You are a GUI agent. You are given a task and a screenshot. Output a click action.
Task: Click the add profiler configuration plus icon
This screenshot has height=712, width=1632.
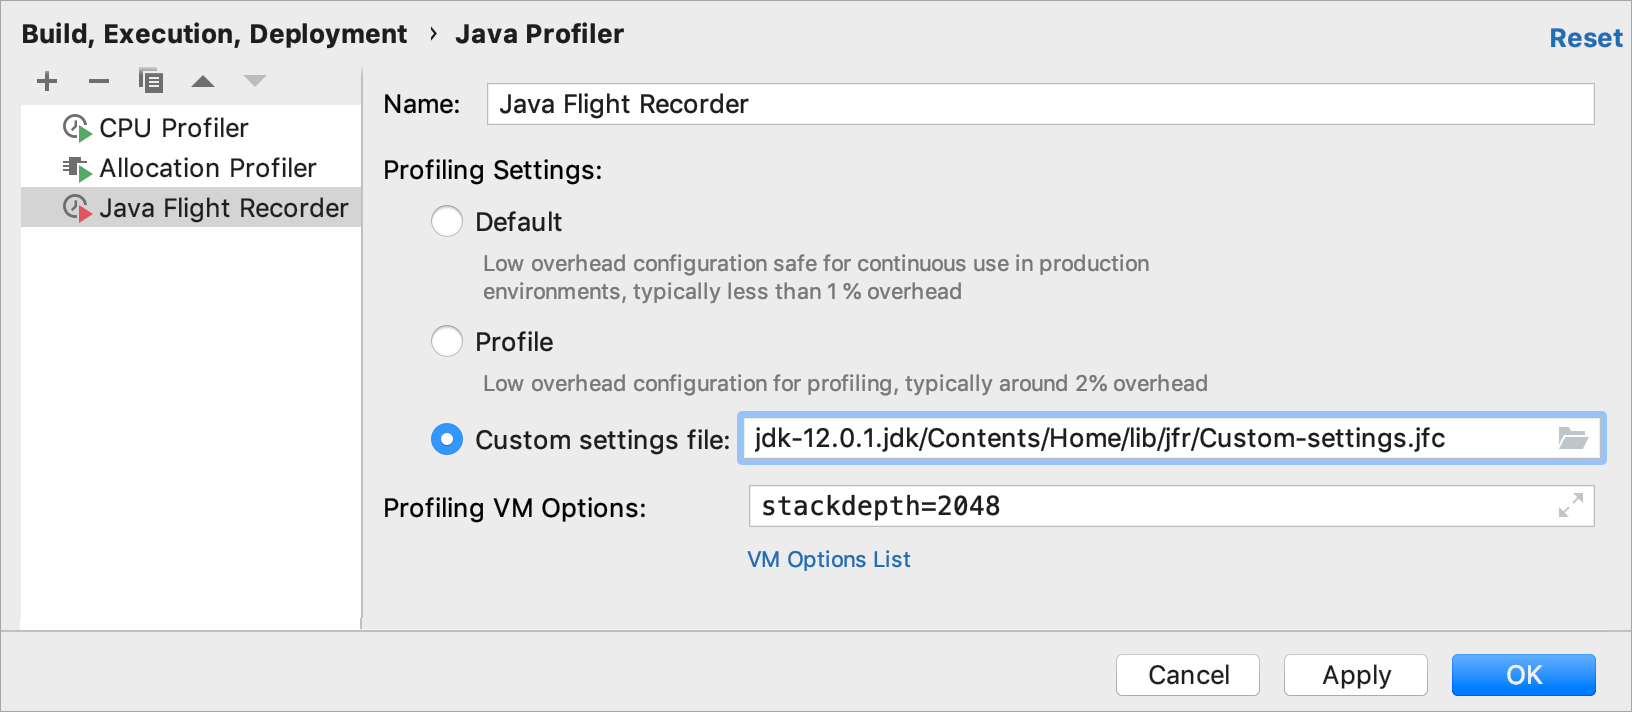(47, 81)
